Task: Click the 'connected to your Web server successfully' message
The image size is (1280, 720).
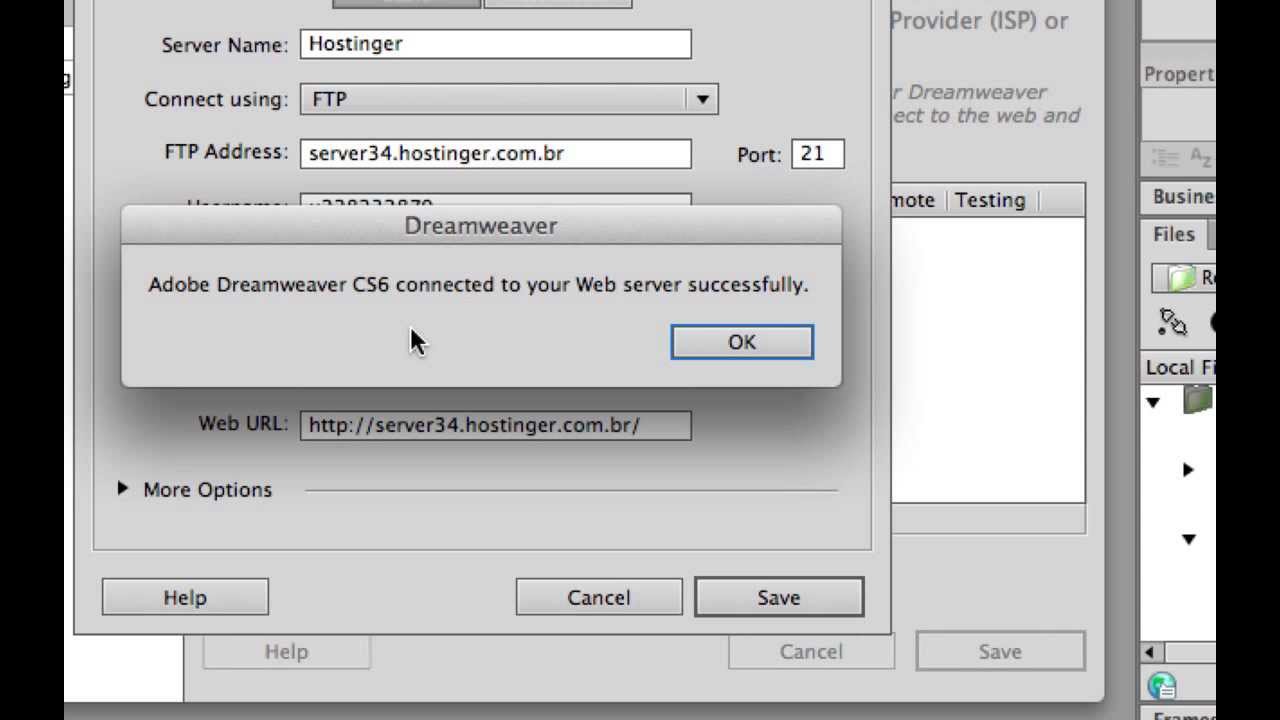Action: 602,284
